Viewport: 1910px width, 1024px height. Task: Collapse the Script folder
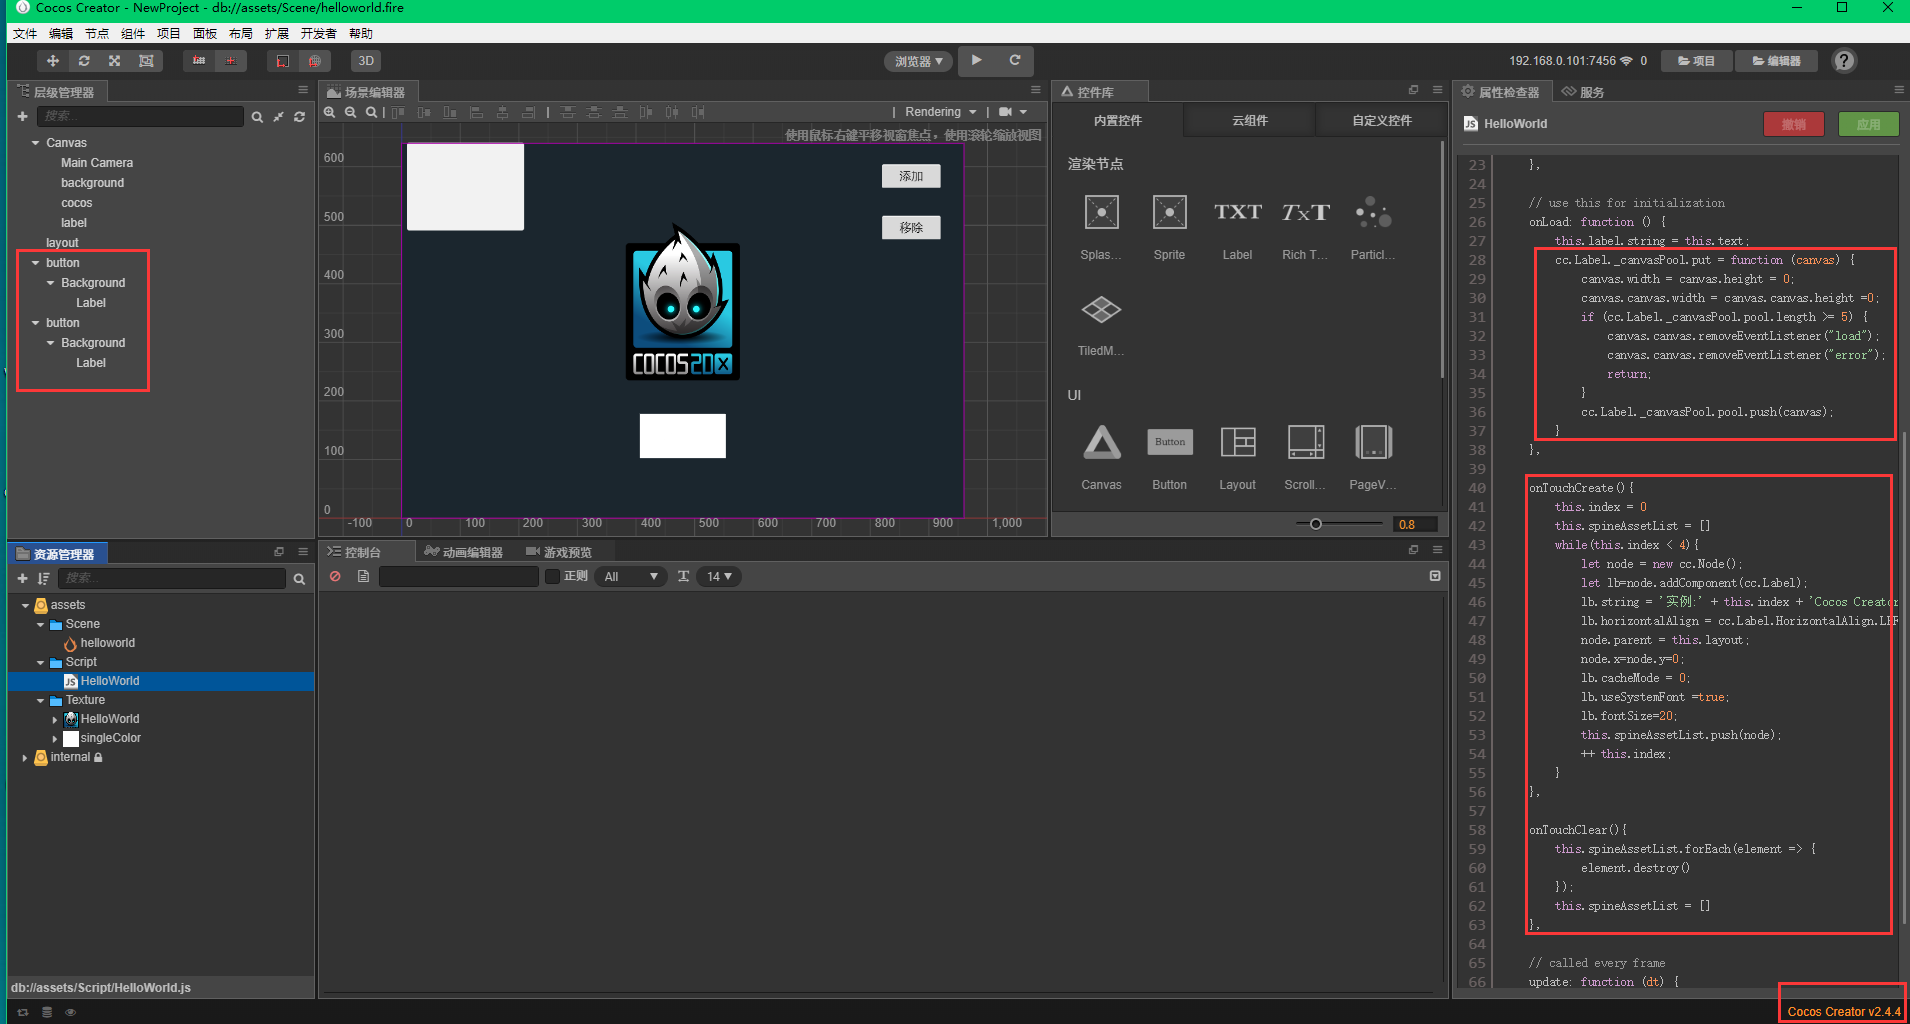pyautogui.click(x=40, y=662)
